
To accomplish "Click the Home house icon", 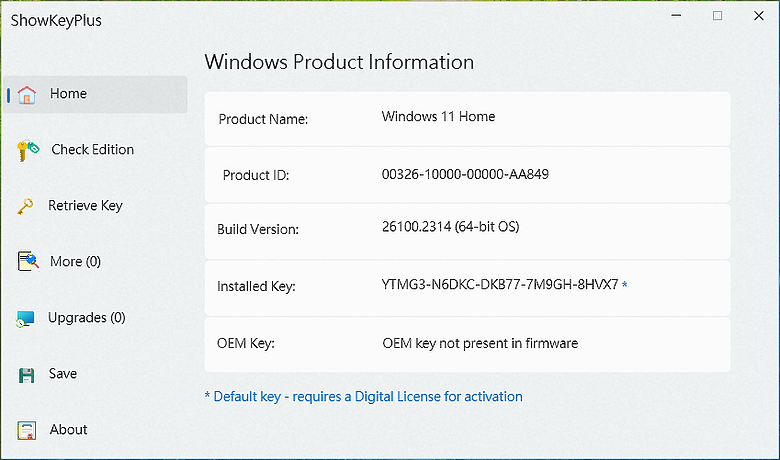I will (x=27, y=94).
